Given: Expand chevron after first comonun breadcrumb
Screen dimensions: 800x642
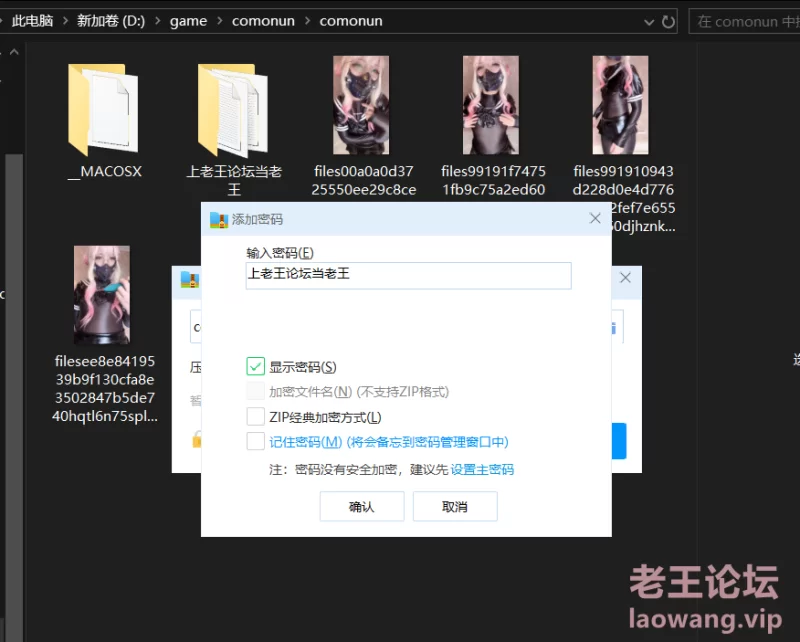Looking at the screenshot, I should [308, 21].
